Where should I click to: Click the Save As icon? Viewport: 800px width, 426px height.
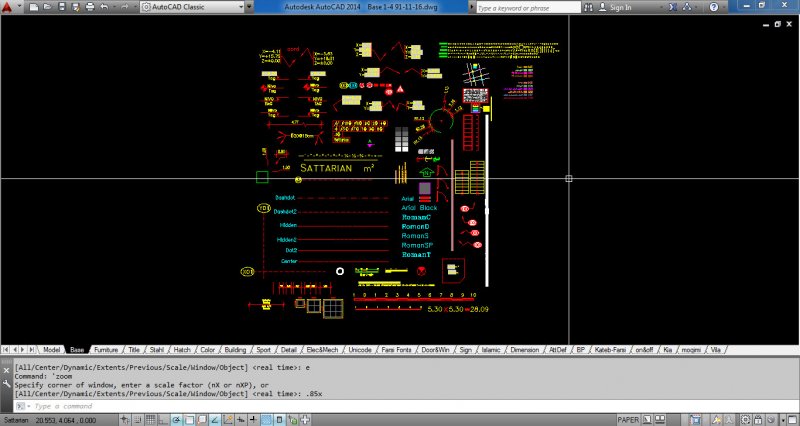click(76, 7)
